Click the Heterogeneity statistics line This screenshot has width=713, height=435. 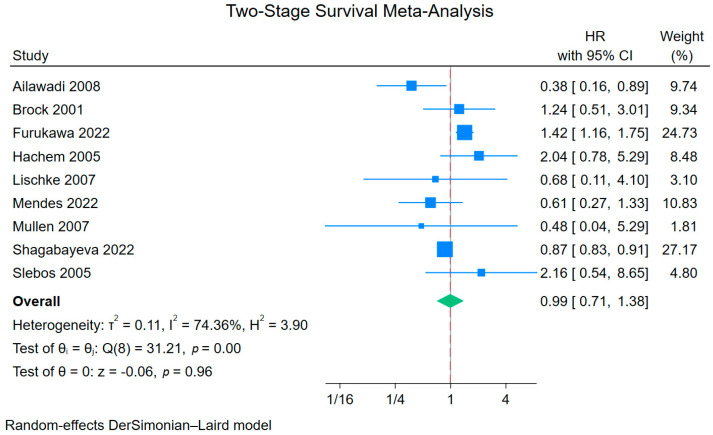[x=160, y=324]
